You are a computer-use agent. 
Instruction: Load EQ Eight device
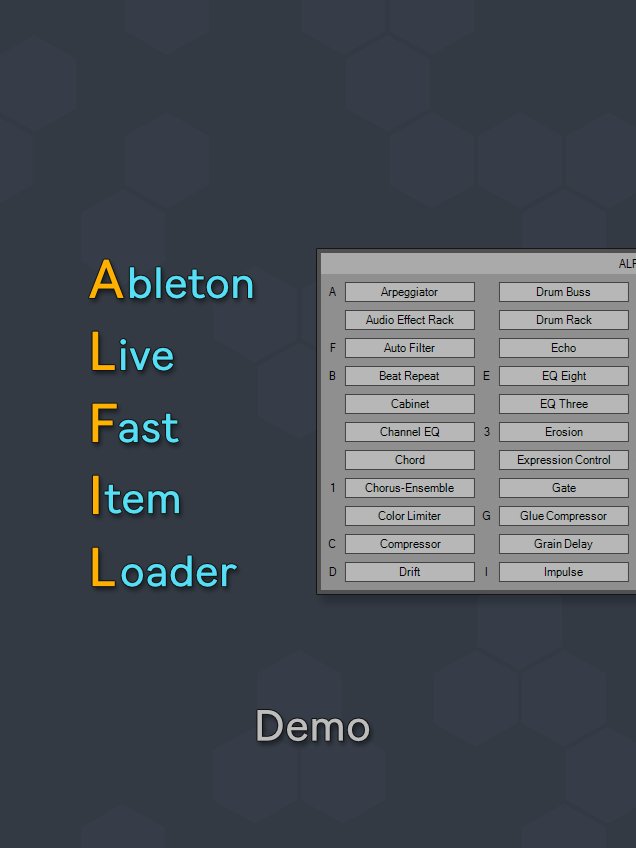click(564, 376)
